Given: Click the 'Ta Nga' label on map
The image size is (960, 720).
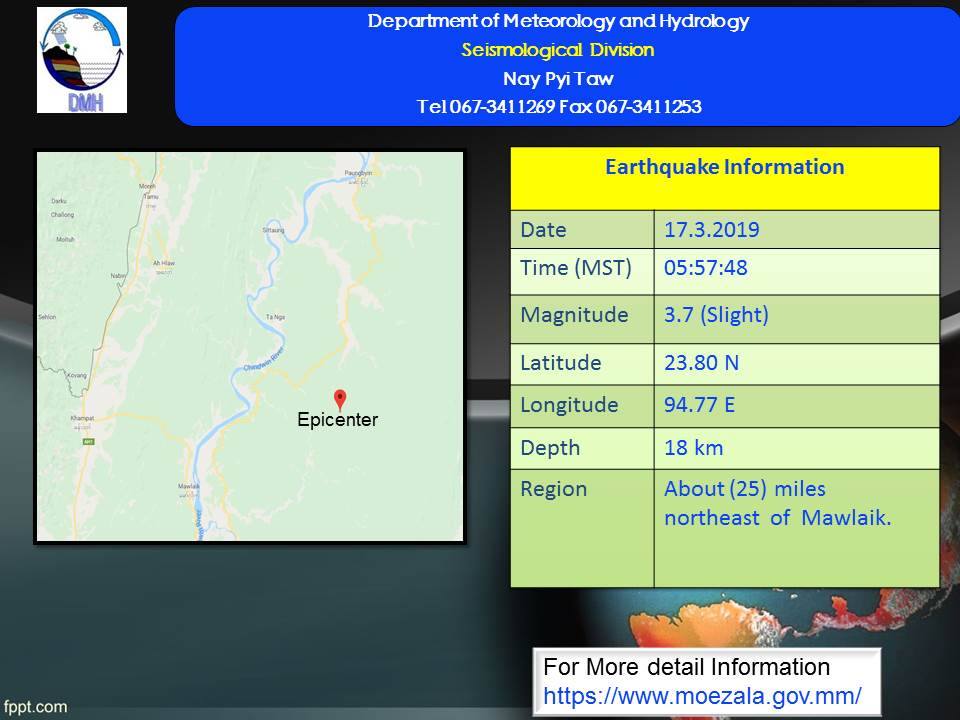Looking at the screenshot, I should click(x=276, y=317).
